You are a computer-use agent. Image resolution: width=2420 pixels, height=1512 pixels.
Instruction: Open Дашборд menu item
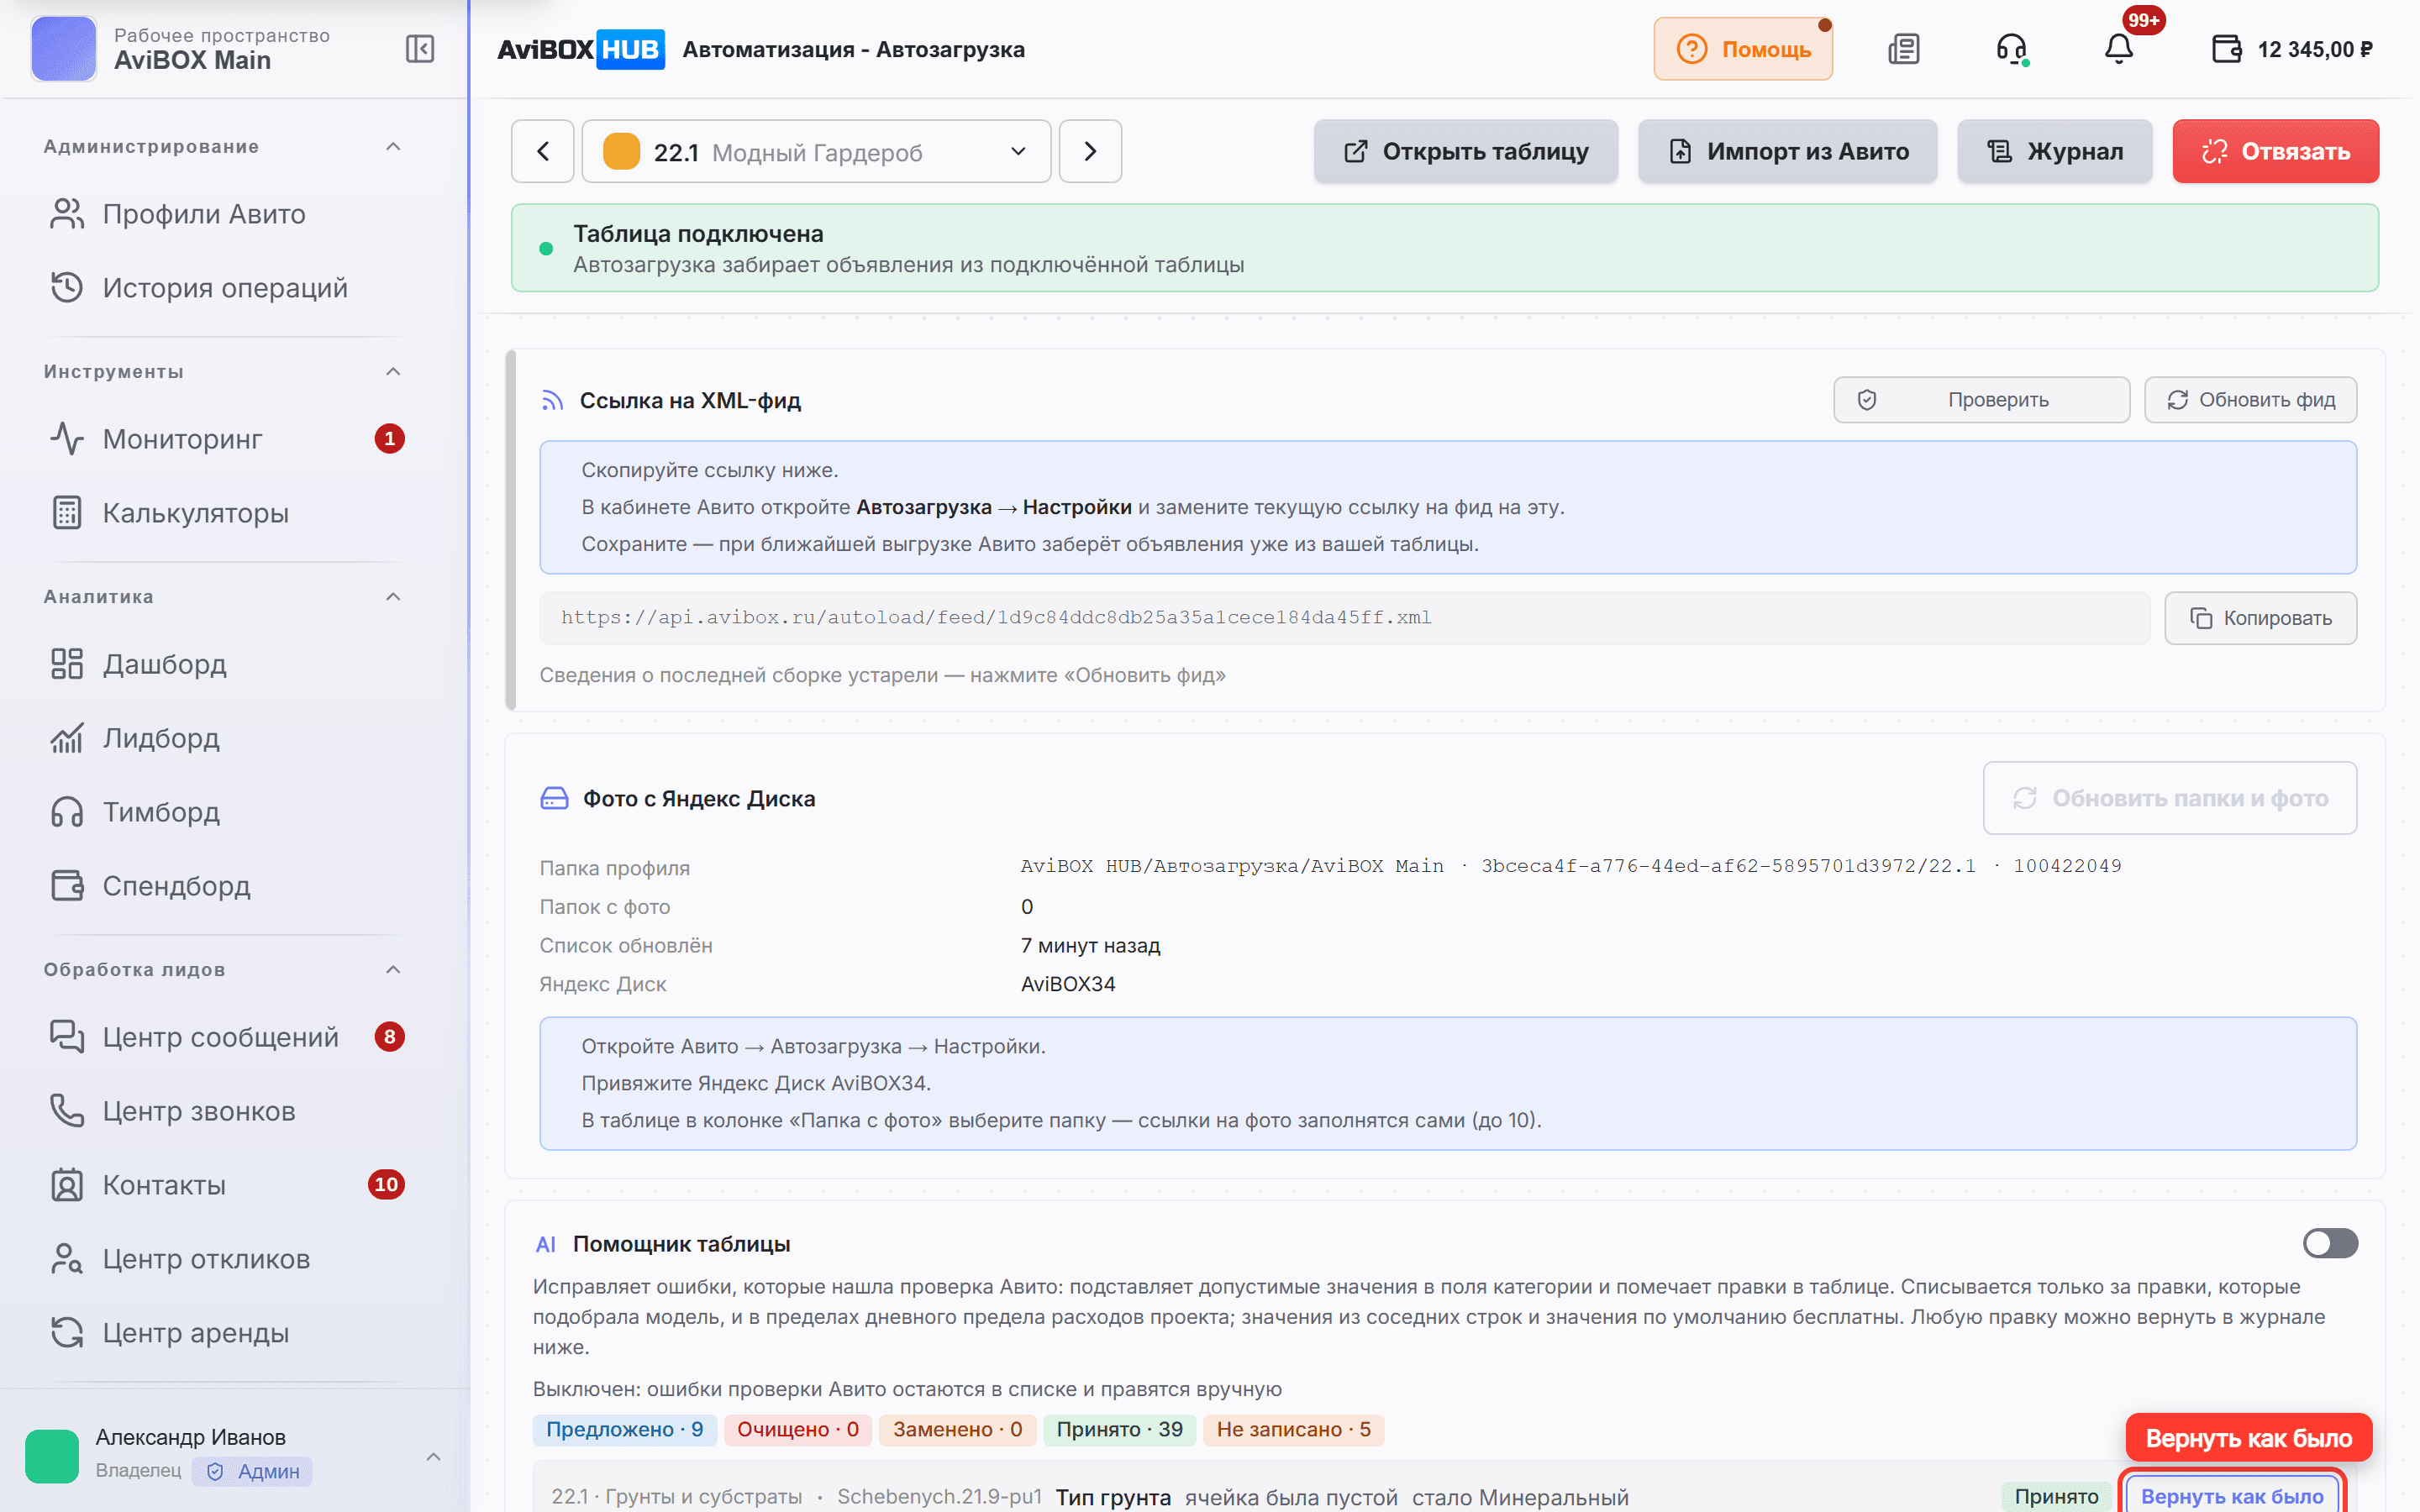(x=226, y=664)
